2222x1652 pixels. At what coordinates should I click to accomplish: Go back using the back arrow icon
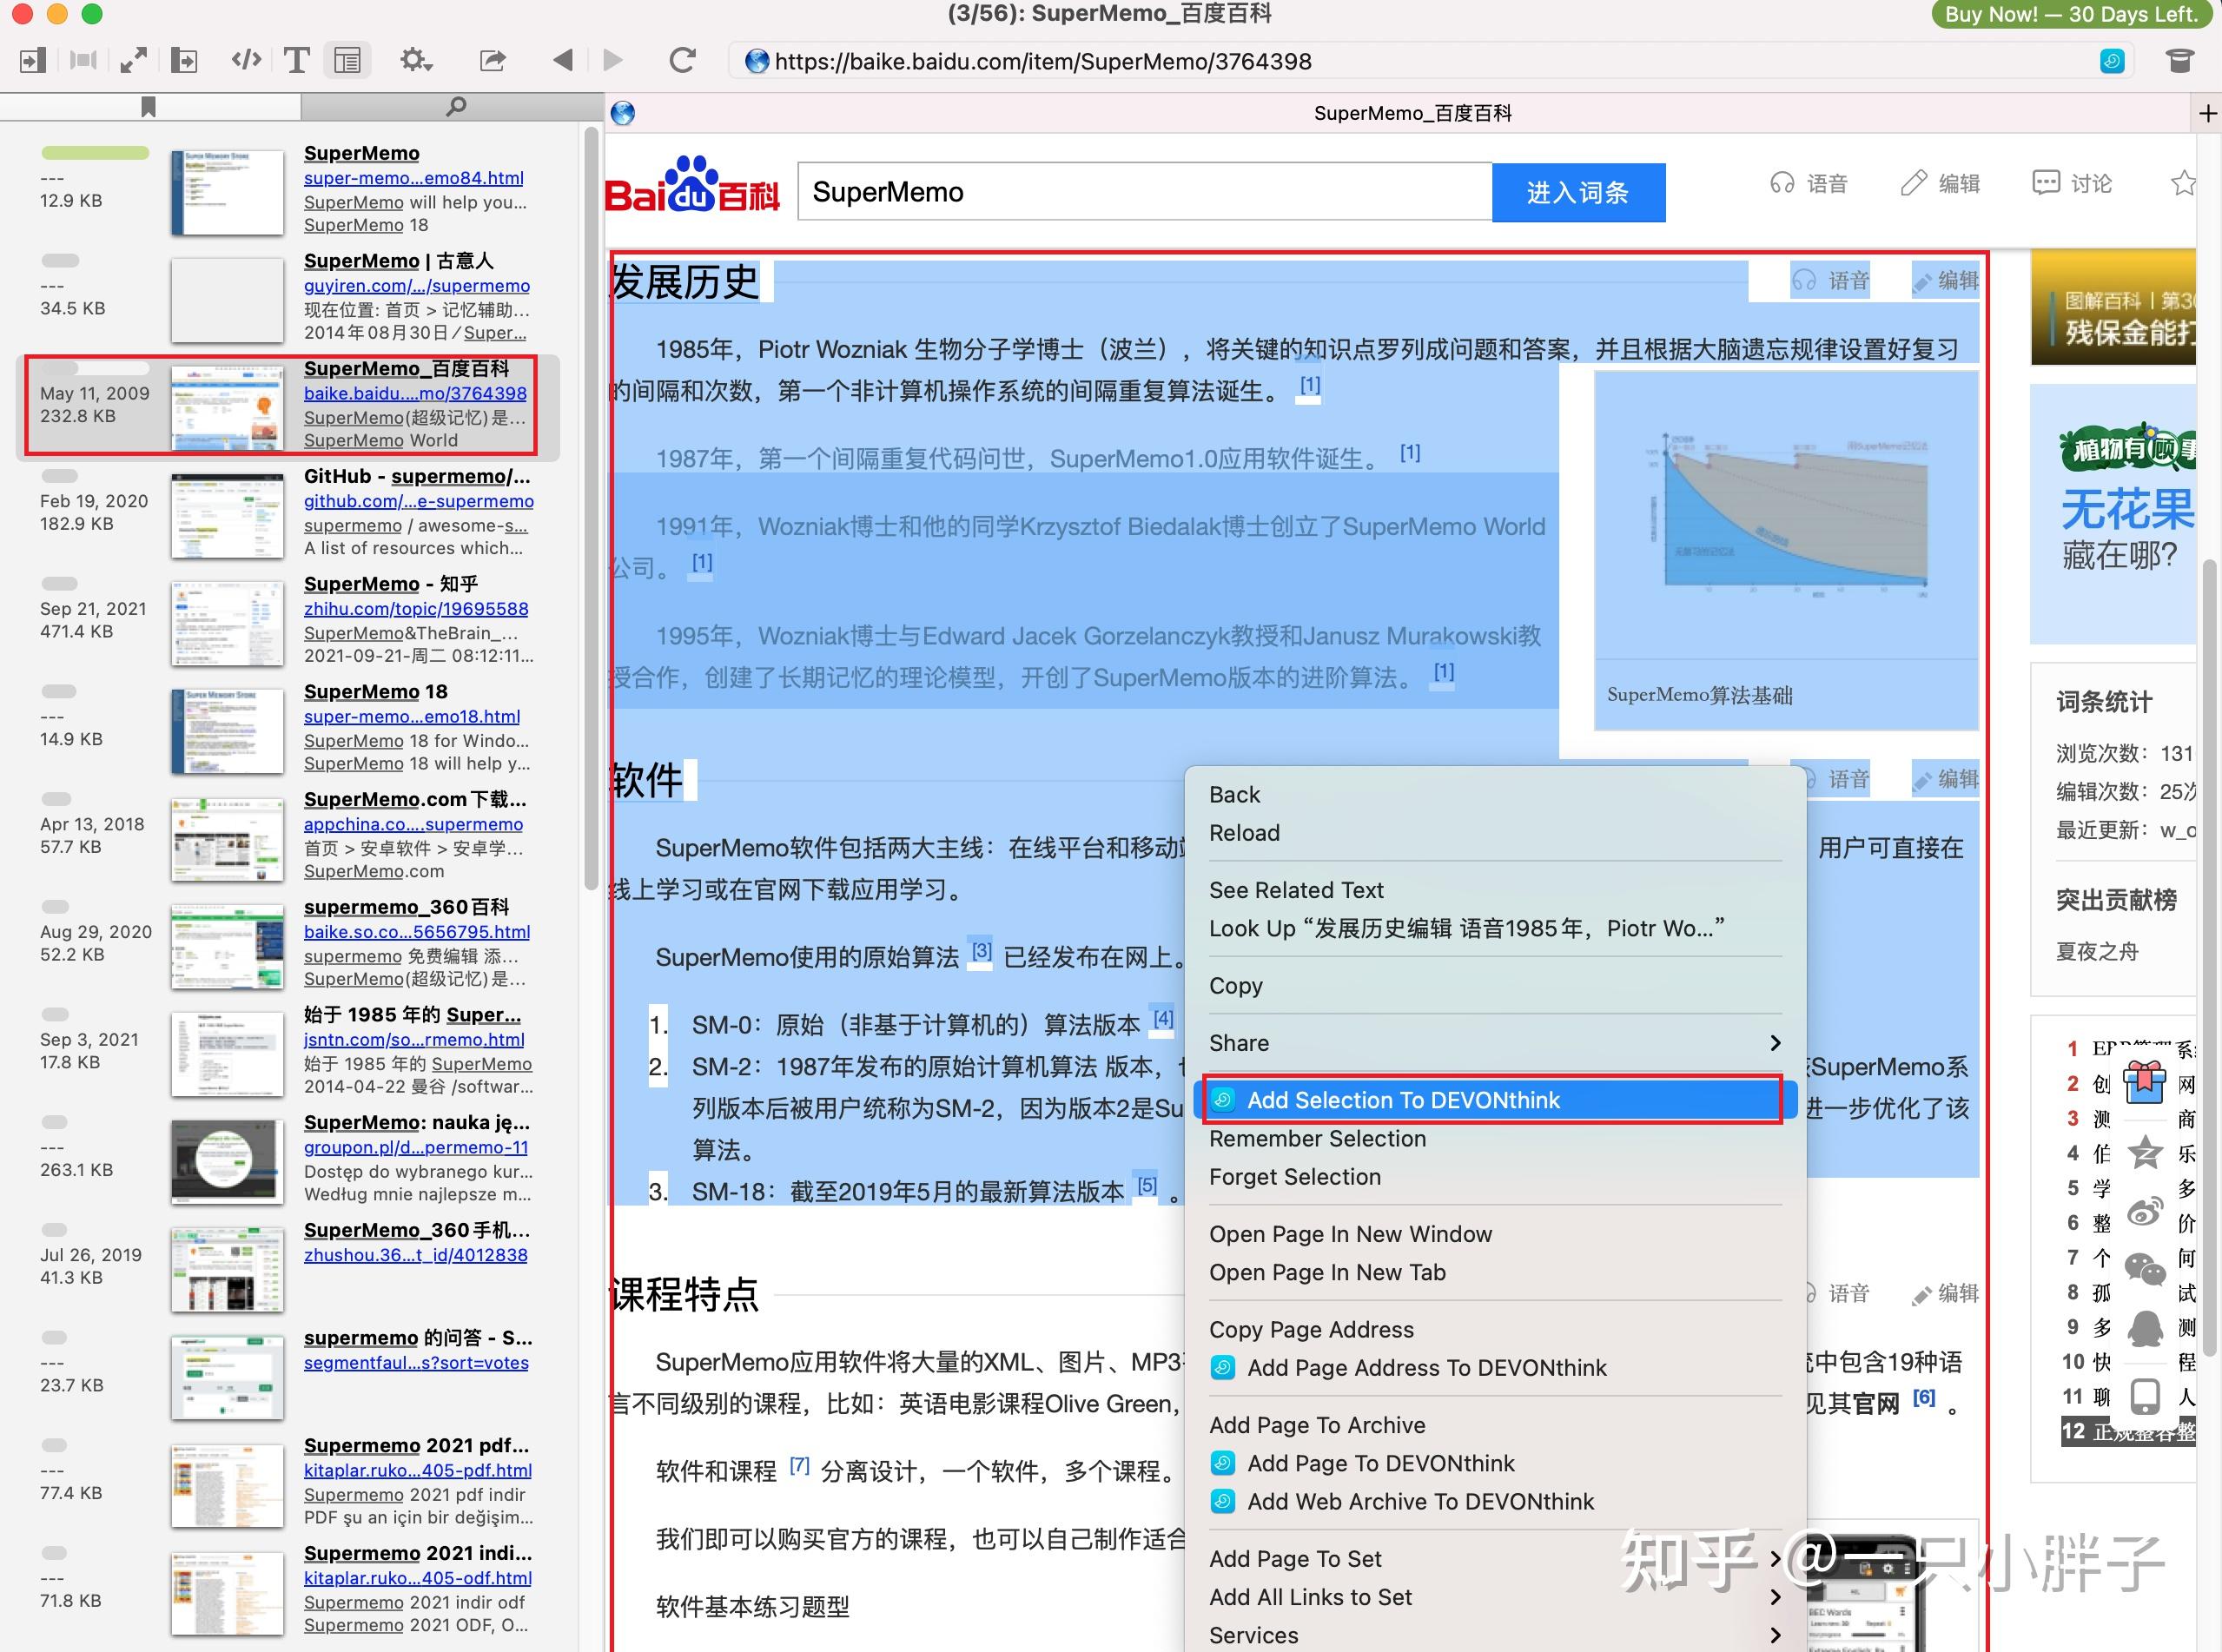pyautogui.click(x=563, y=60)
